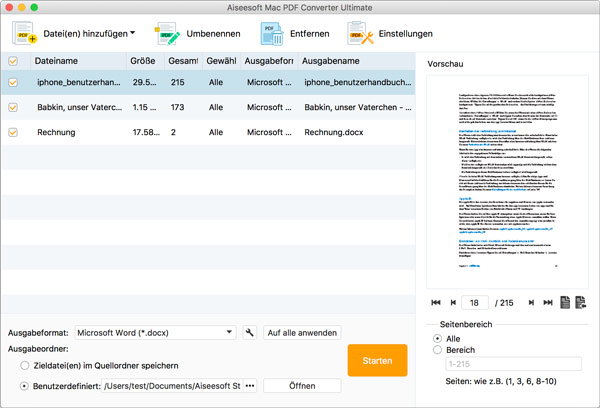Jump to last page in preview
Image resolution: width=600 pixels, height=408 pixels.
(546, 303)
